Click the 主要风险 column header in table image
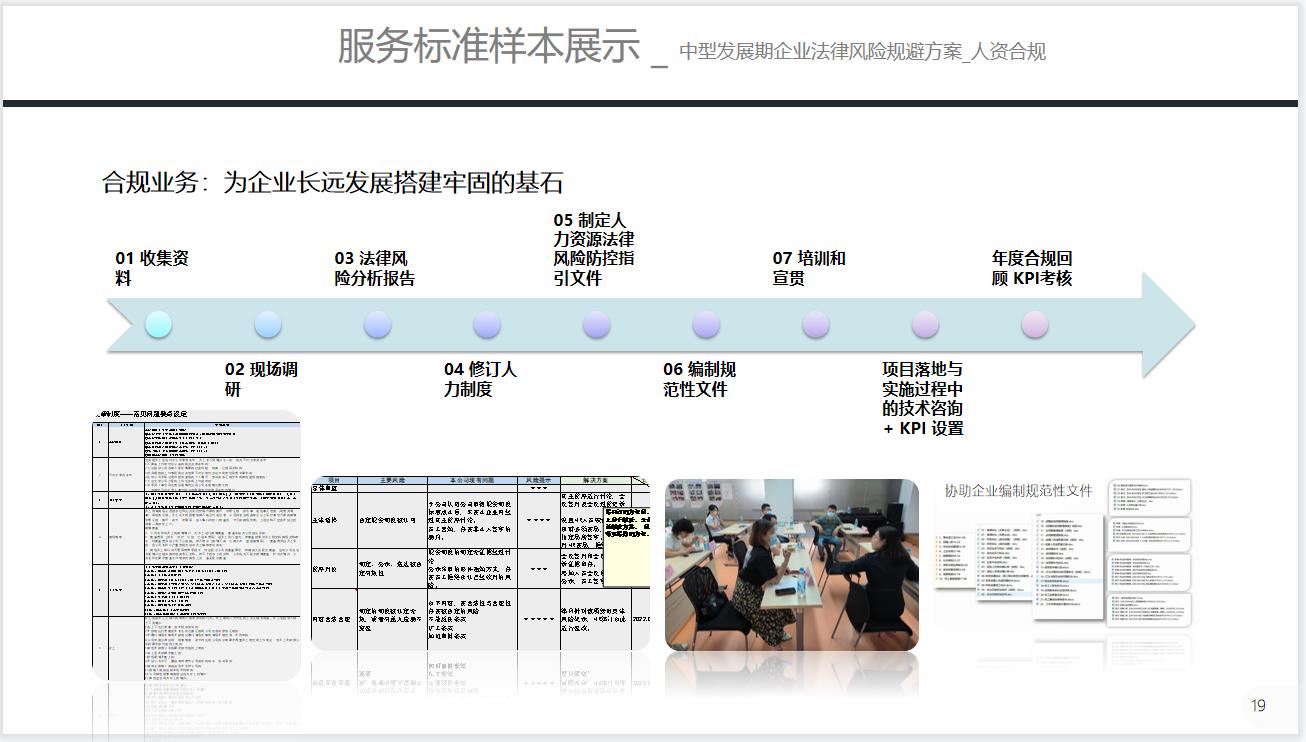Viewport: 1306px width, 742px height. [x=392, y=481]
